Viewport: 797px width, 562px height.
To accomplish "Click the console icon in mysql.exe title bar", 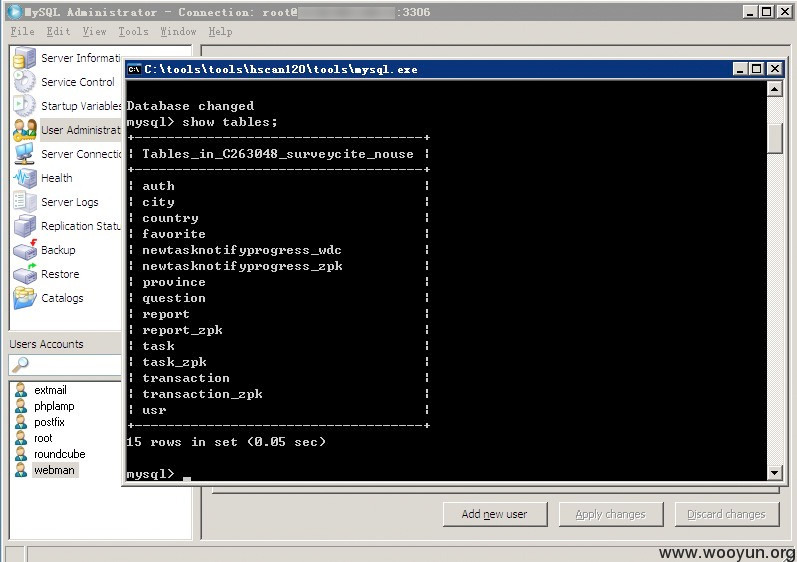I will [134, 69].
